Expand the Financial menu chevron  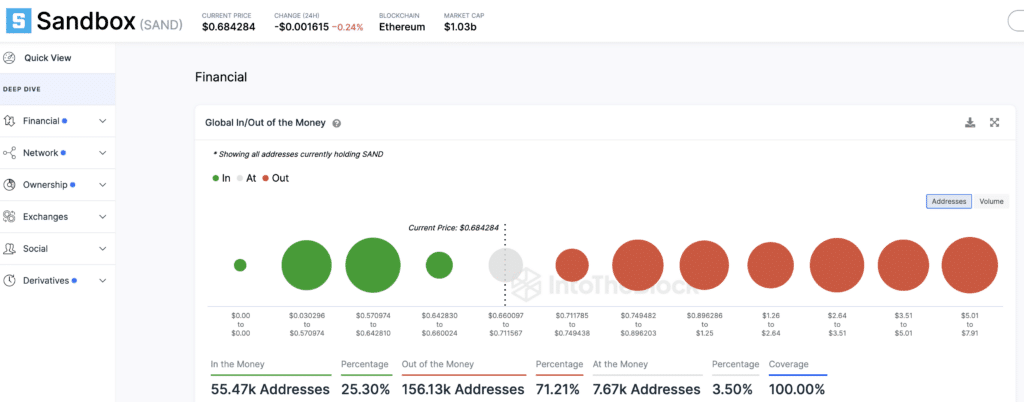[103, 121]
